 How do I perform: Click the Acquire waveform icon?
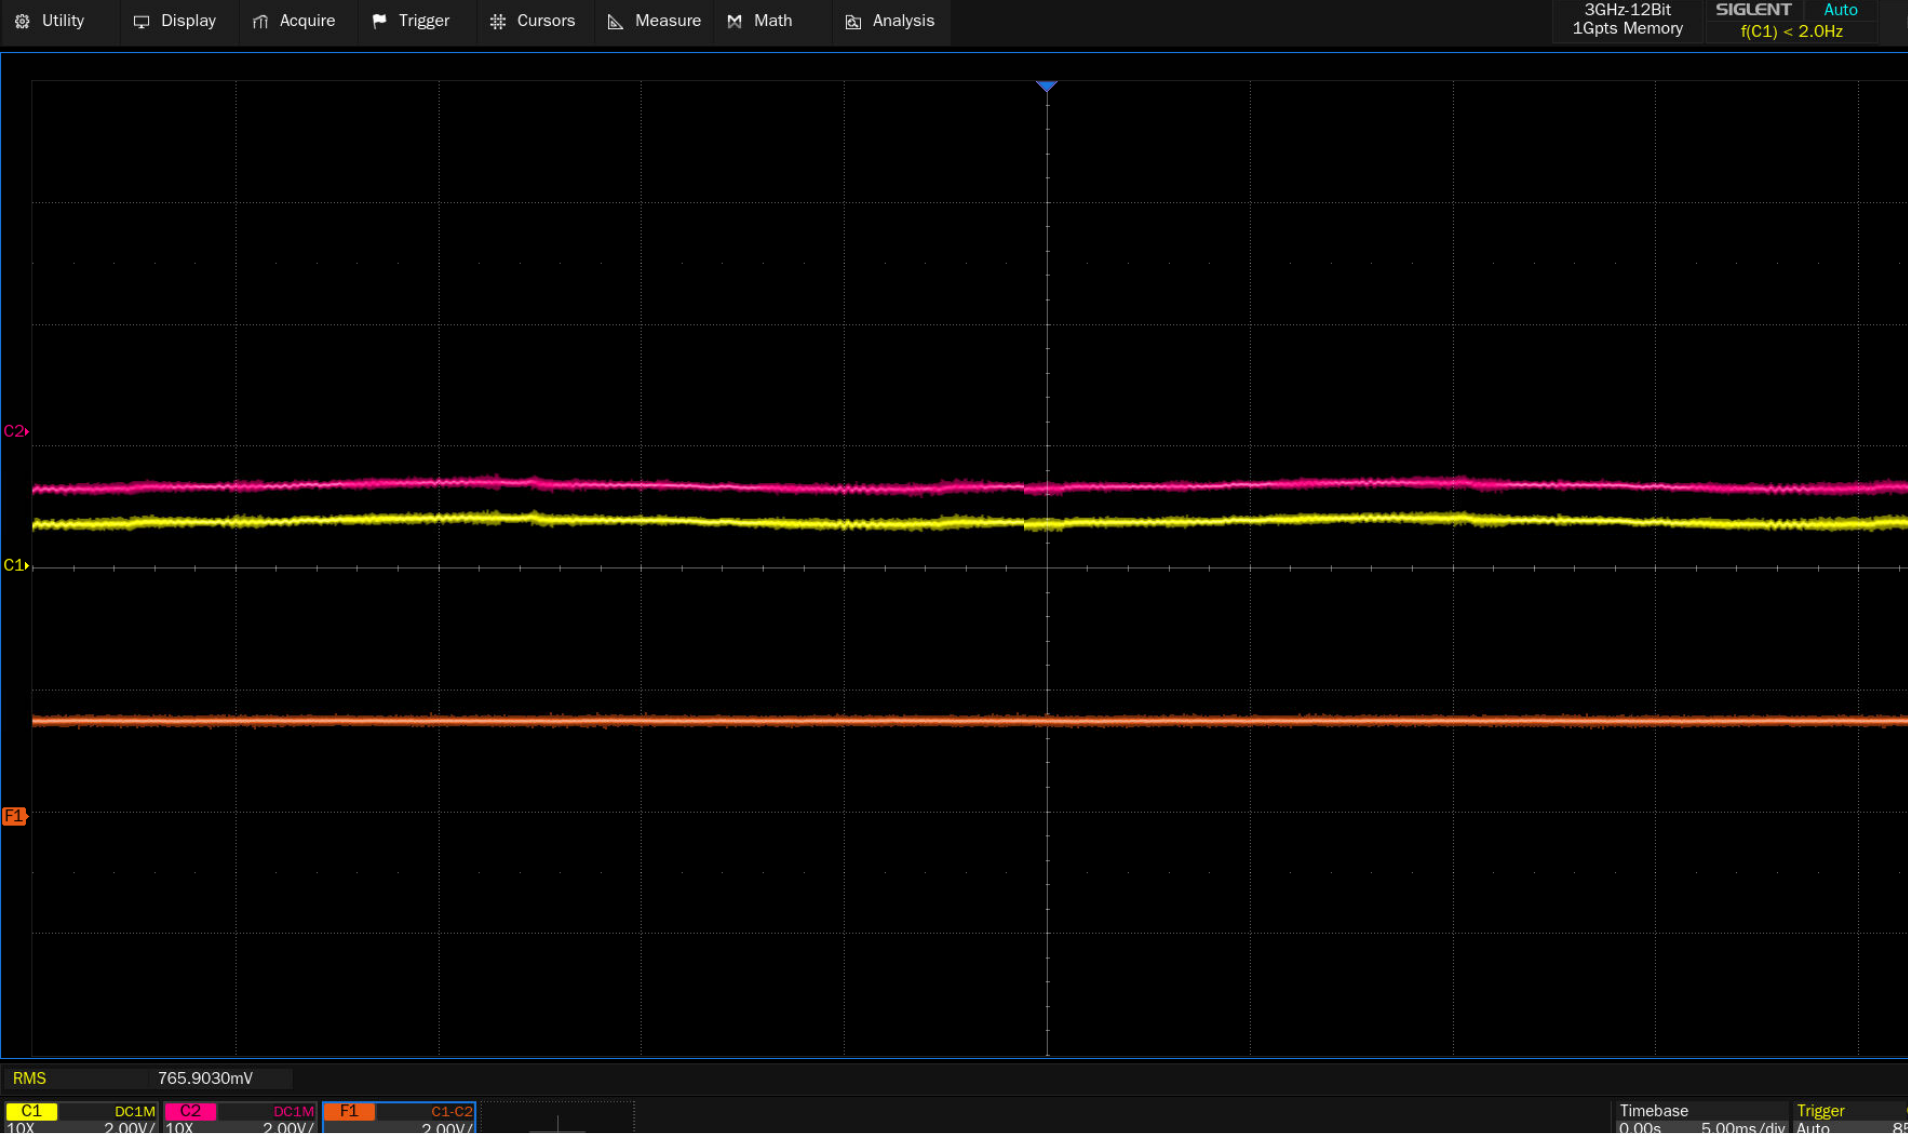coord(260,21)
